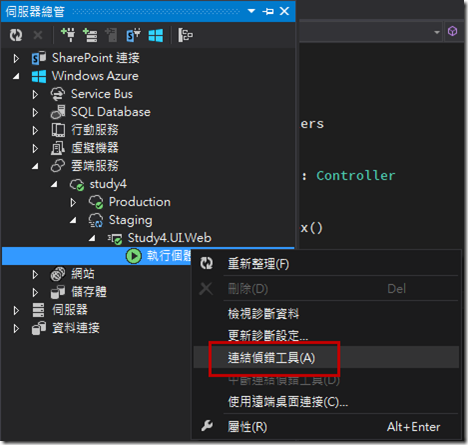468x445 pixels.
Task: Click the Connect to Database plug icon
Action: tap(68, 35)
